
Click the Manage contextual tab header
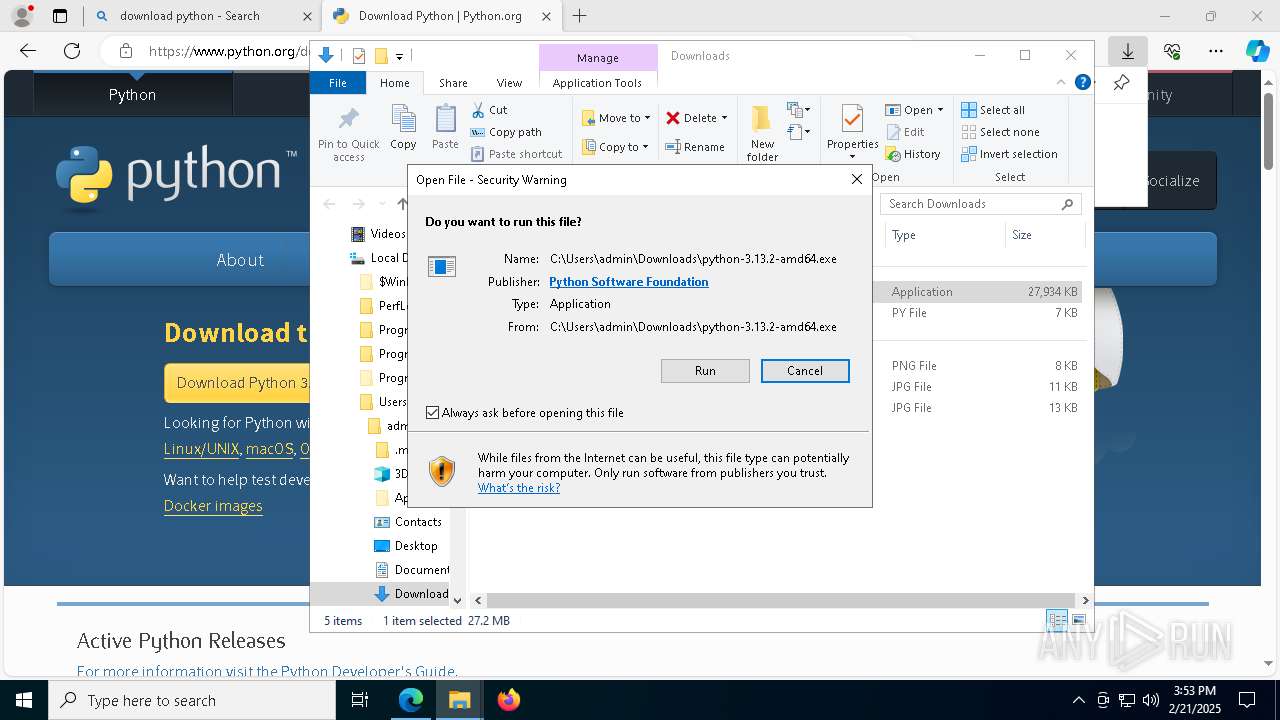(598, 58)
